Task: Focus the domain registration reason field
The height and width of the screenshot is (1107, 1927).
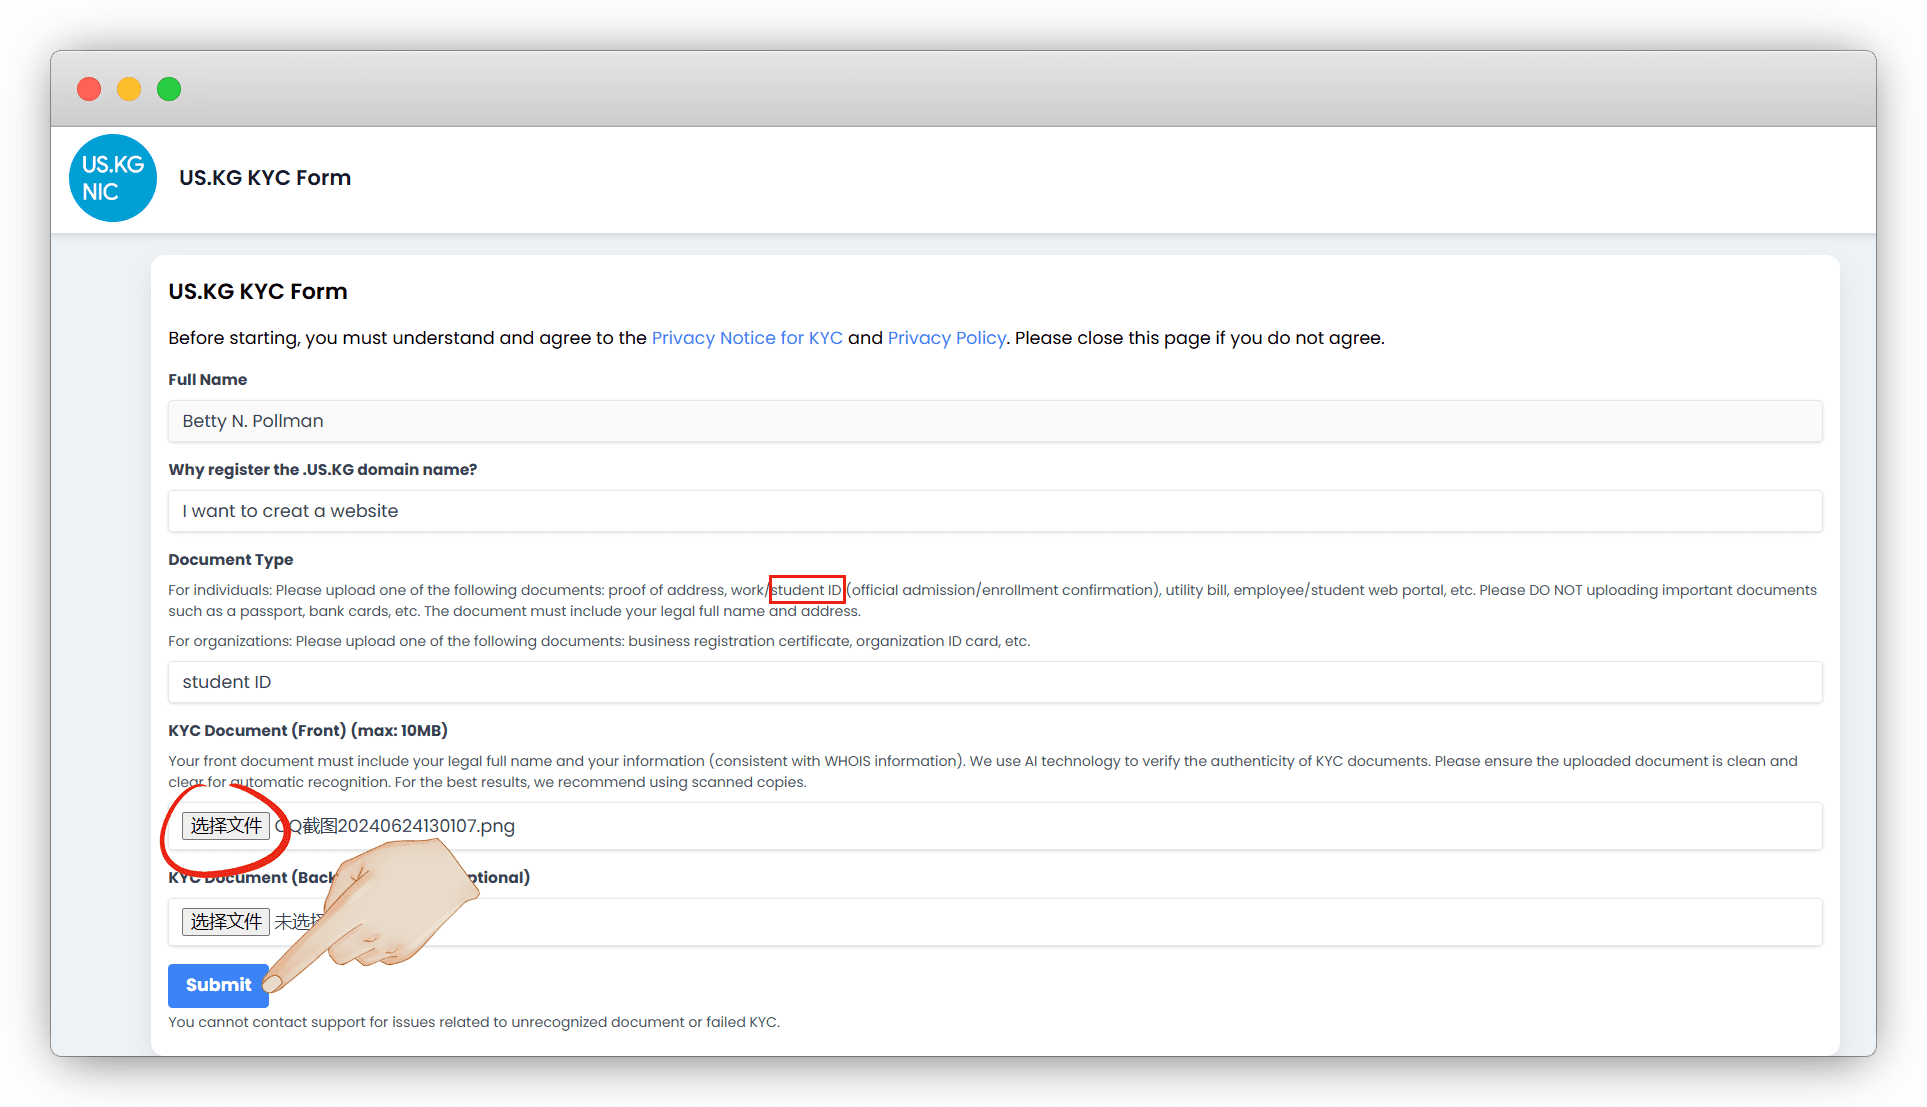Action: pos(994,511)
